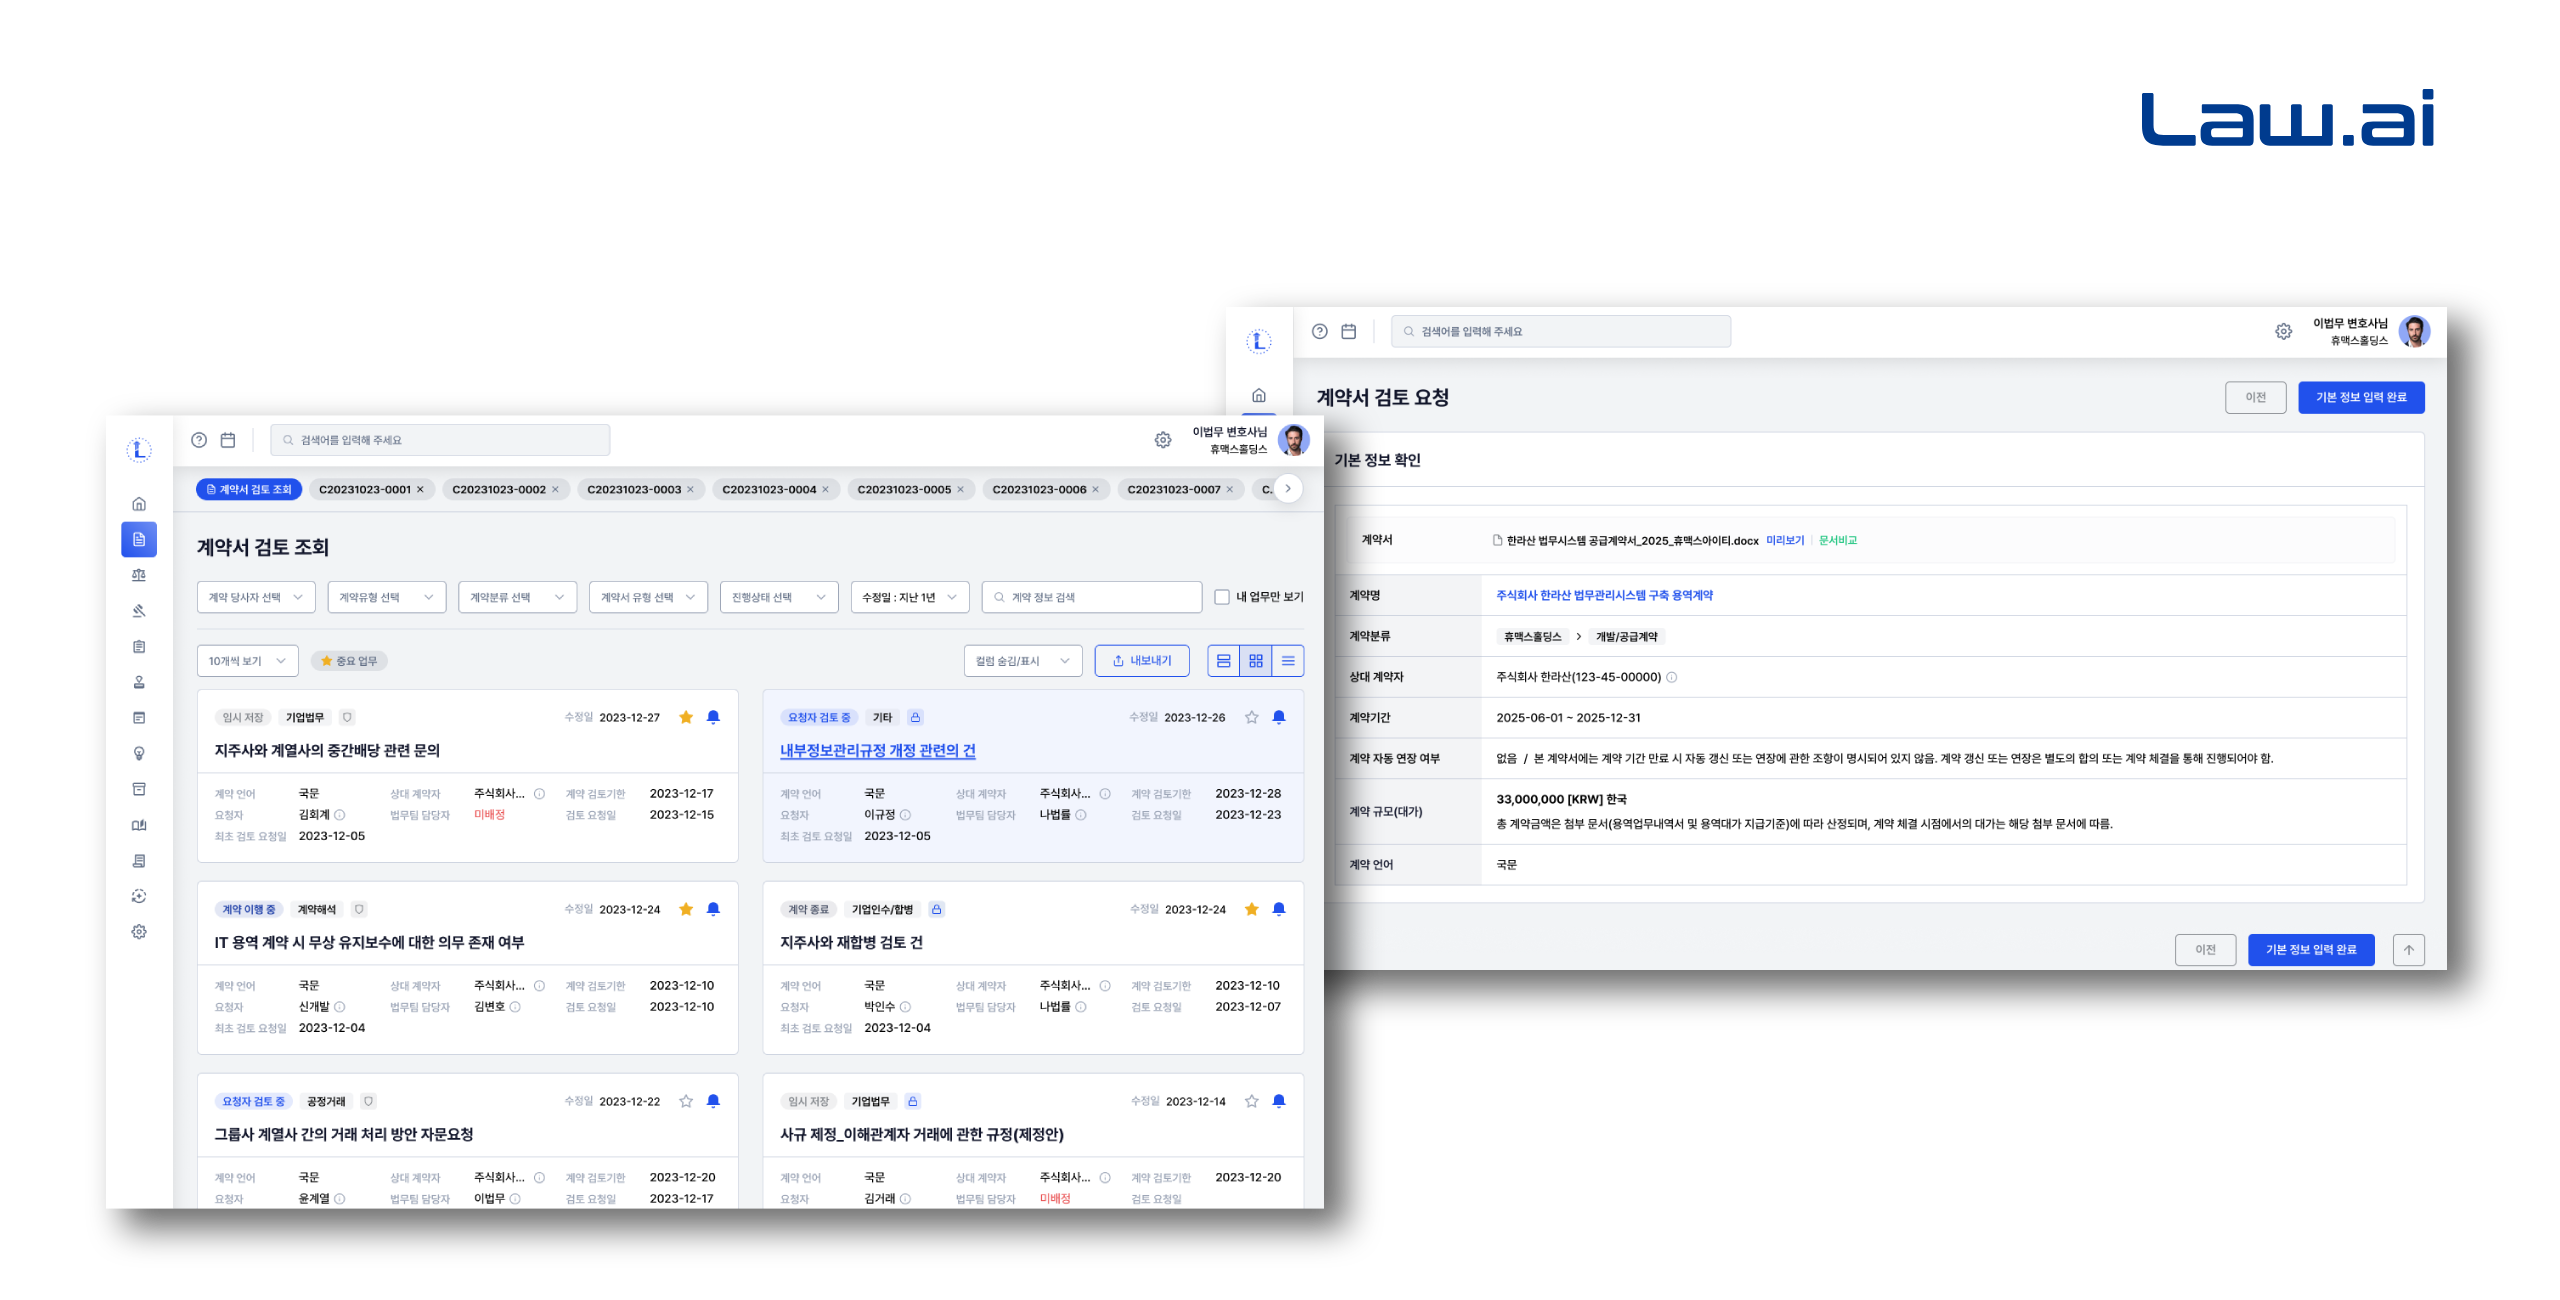This screenshot has height=1300, width=2560.
Task: Toggle notification bell on 지주사와 재합병 검토 건
Action: click(1279, 909)
